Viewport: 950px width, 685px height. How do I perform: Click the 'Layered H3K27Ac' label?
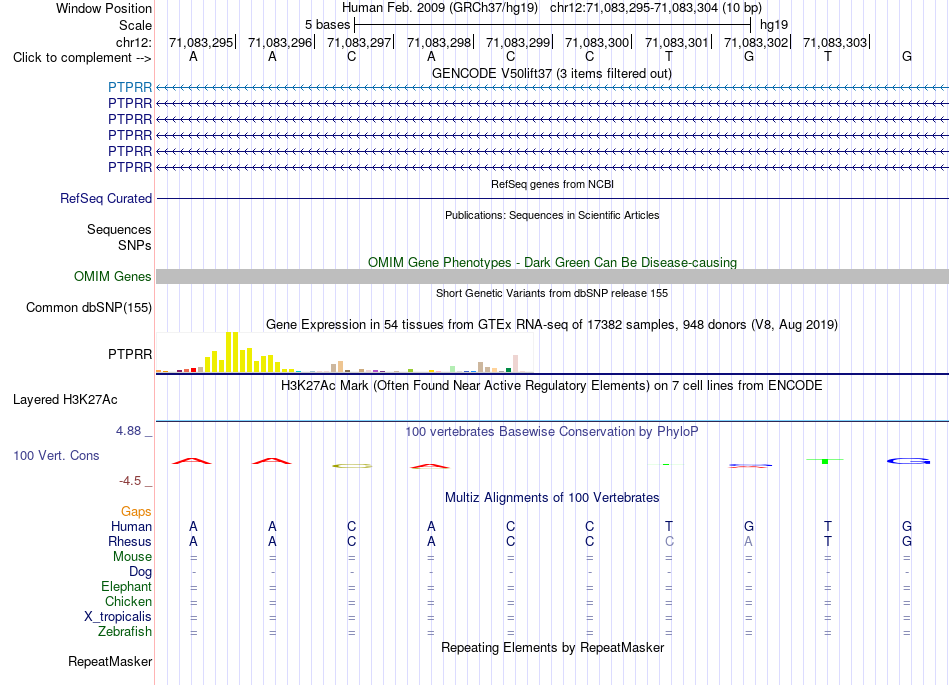(x=65, y=400)
